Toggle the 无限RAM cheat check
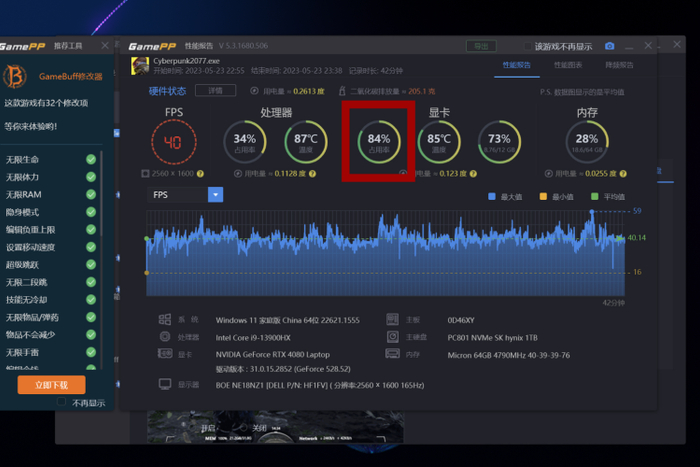Viewport: 700px width, 467px height. 91,195
